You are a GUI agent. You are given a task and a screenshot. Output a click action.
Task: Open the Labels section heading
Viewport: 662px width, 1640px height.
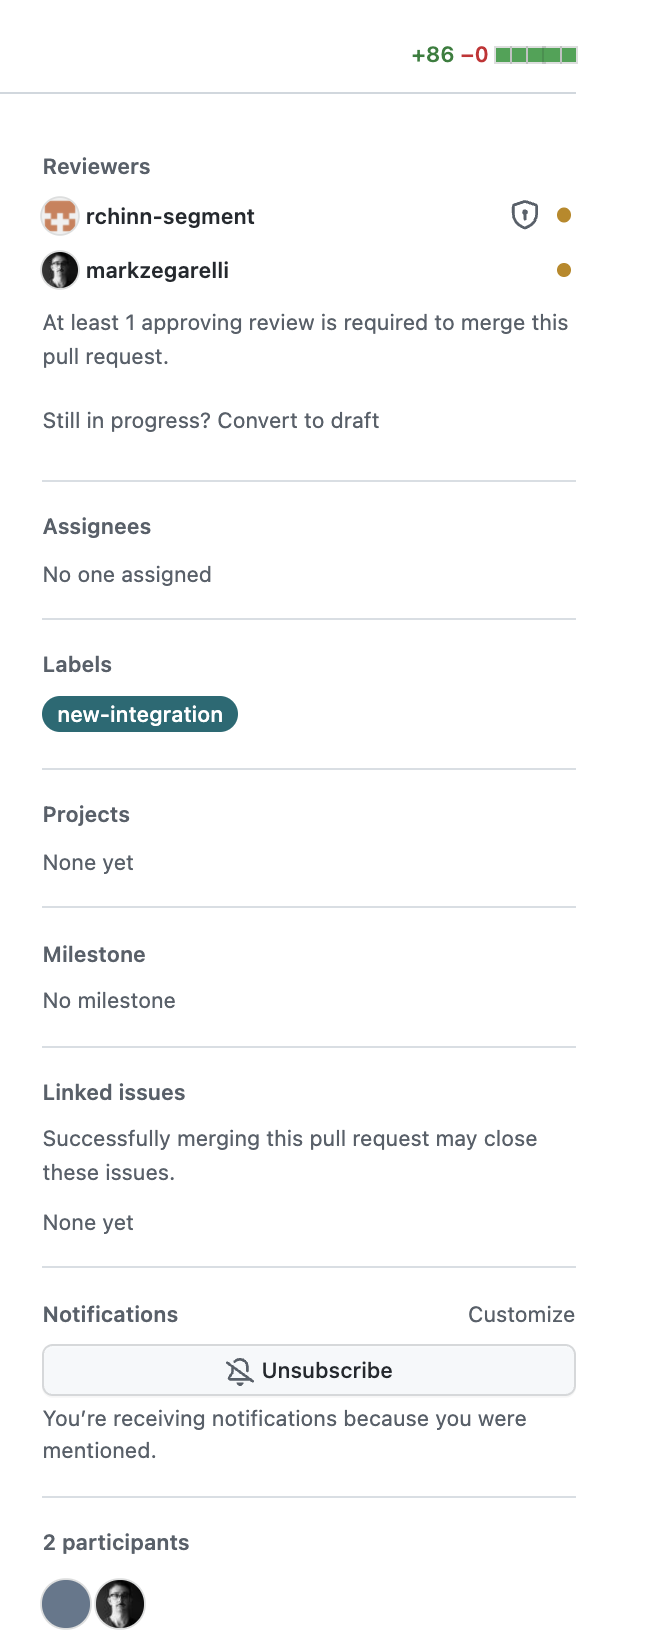(77, 665)
